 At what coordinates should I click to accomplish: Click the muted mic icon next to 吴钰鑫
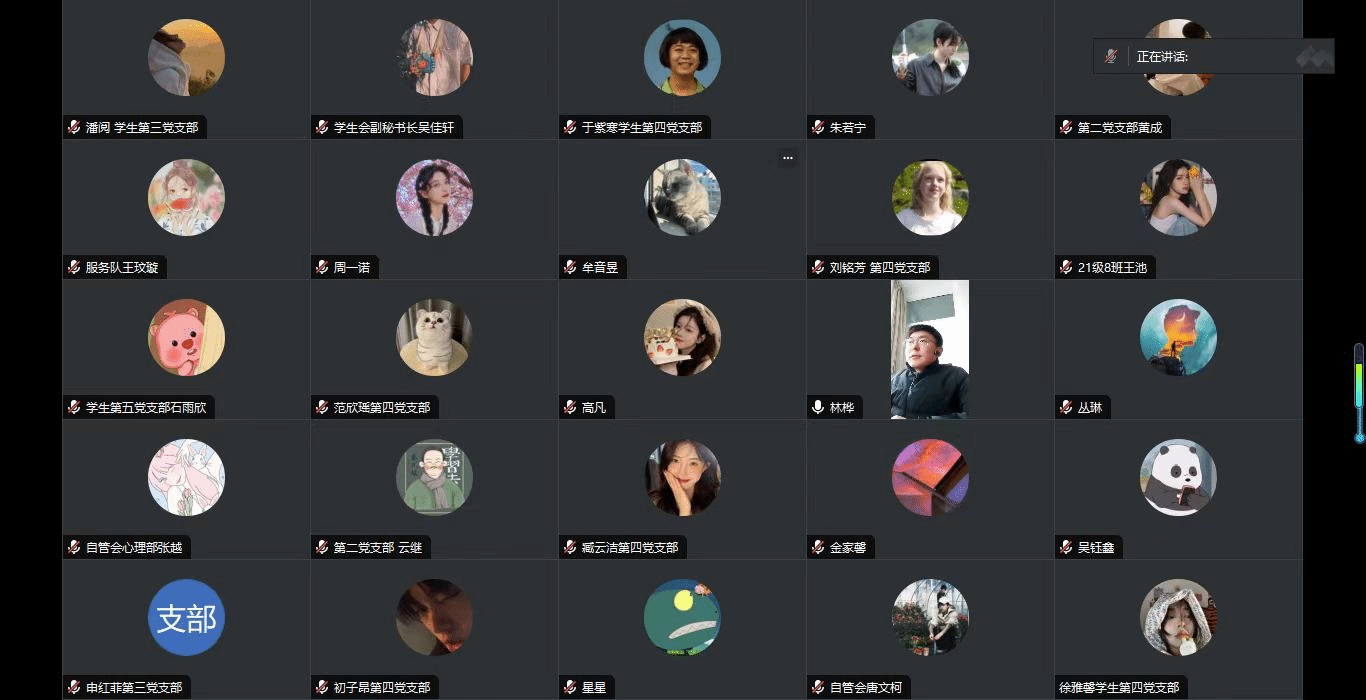point(1066,548)
